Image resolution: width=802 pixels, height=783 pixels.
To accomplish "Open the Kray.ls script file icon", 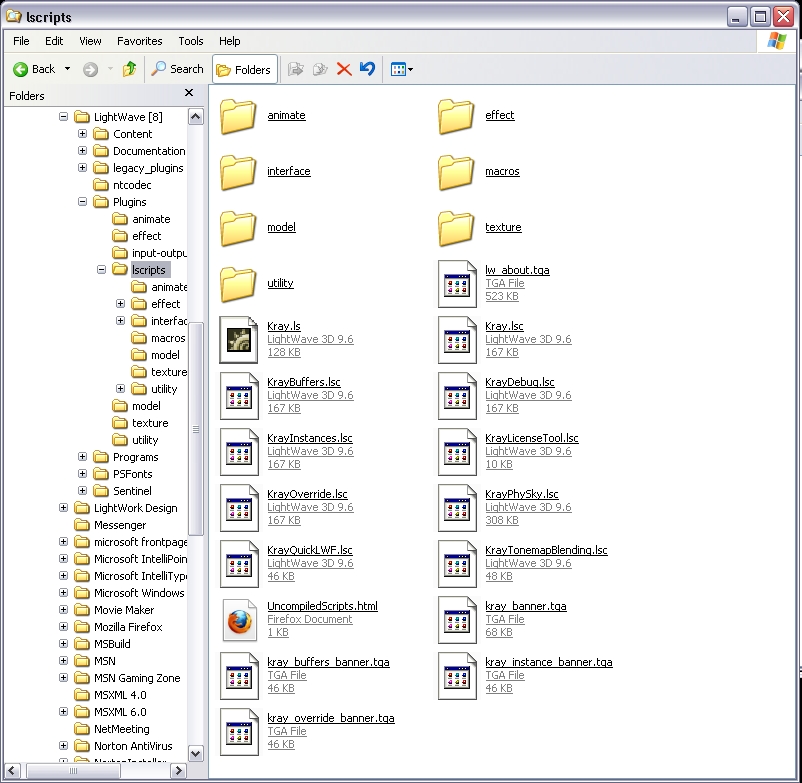I will coord(239,339).
